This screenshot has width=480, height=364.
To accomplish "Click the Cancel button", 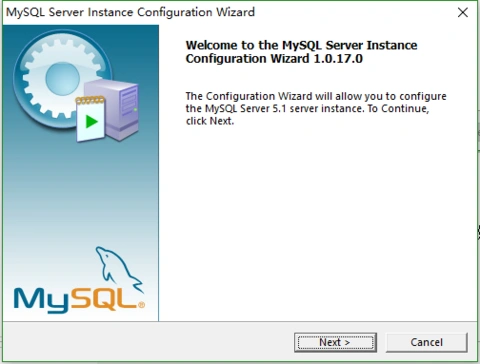I will pos(426,342).
